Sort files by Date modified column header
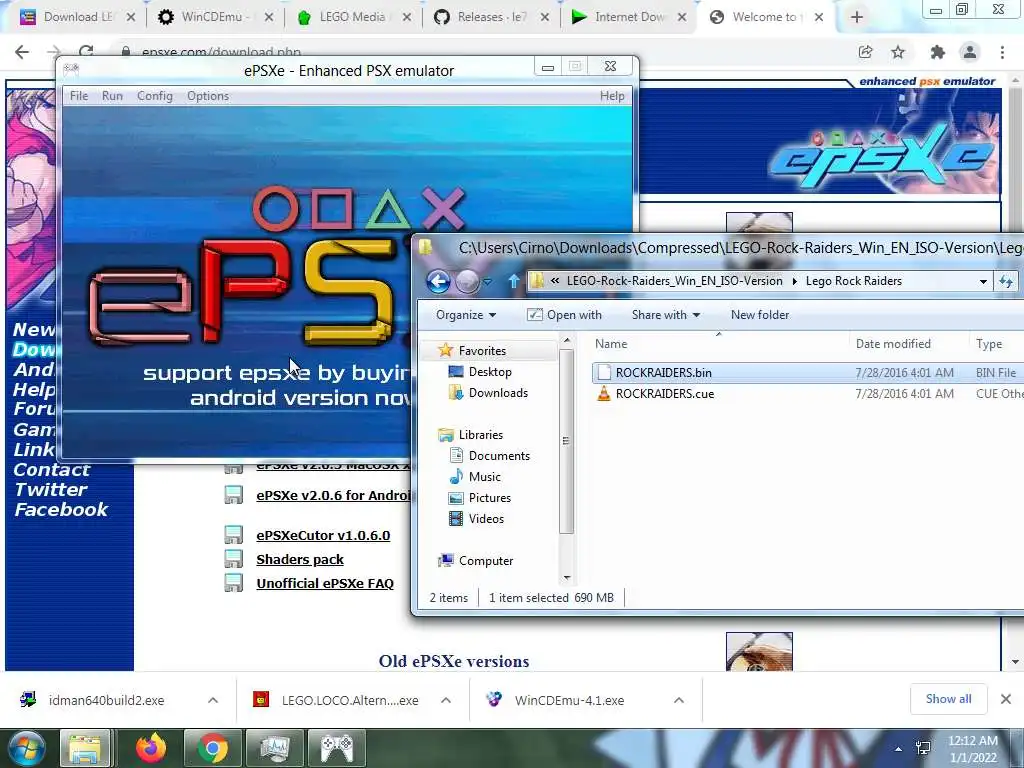Image resolution: width=1024 pixels, height=768 pixels. [893, 344]
